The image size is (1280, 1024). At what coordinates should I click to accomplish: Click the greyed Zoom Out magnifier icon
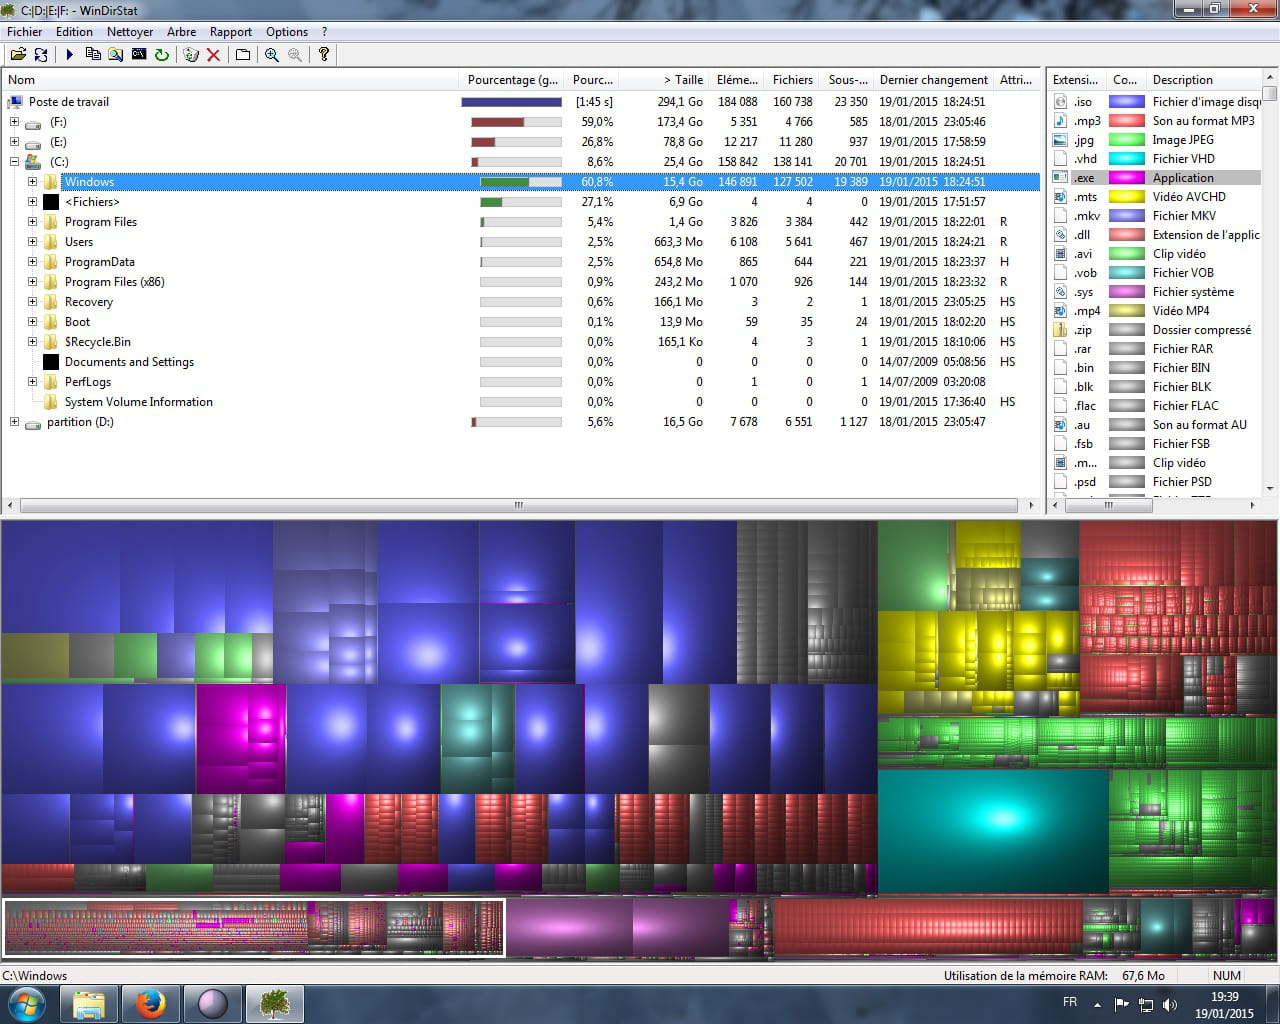pos(295,55)
